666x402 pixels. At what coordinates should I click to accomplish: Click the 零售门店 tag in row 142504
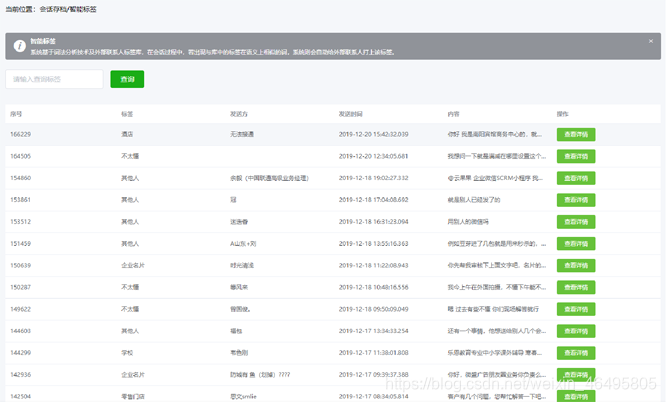133,396
